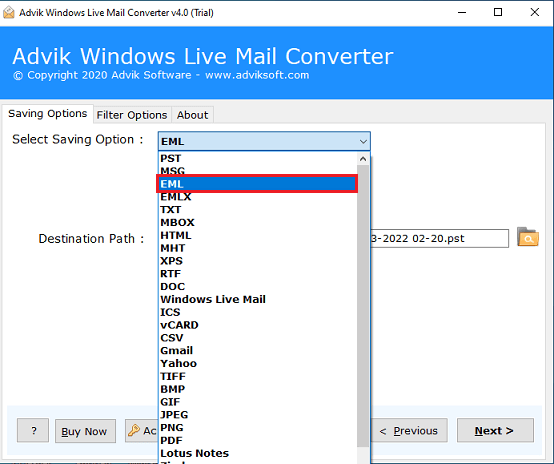This screenshot has width=554, height=464.
Task: Pick JPEG image format
Action: tap(258, 415)
